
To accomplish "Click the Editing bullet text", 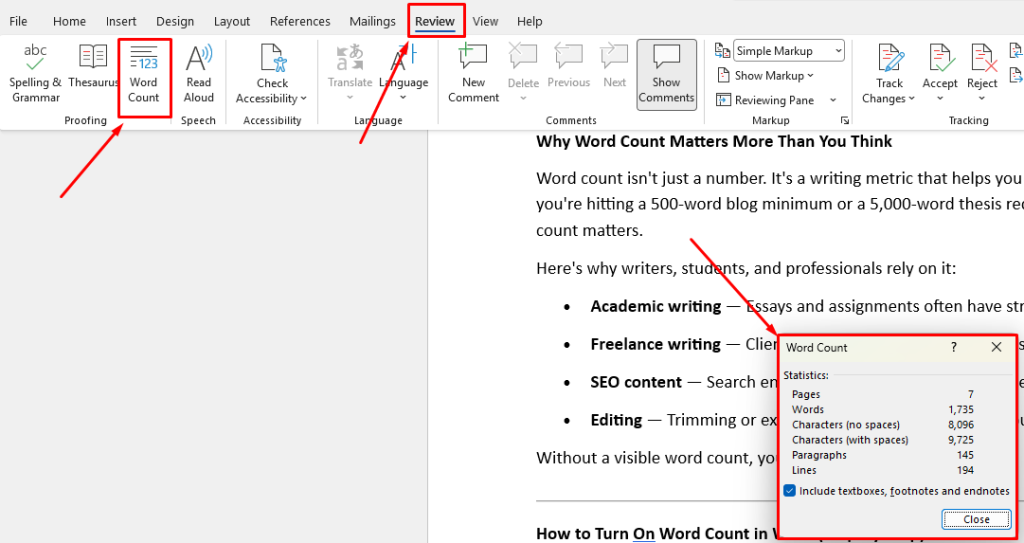I will coord(616,420).
